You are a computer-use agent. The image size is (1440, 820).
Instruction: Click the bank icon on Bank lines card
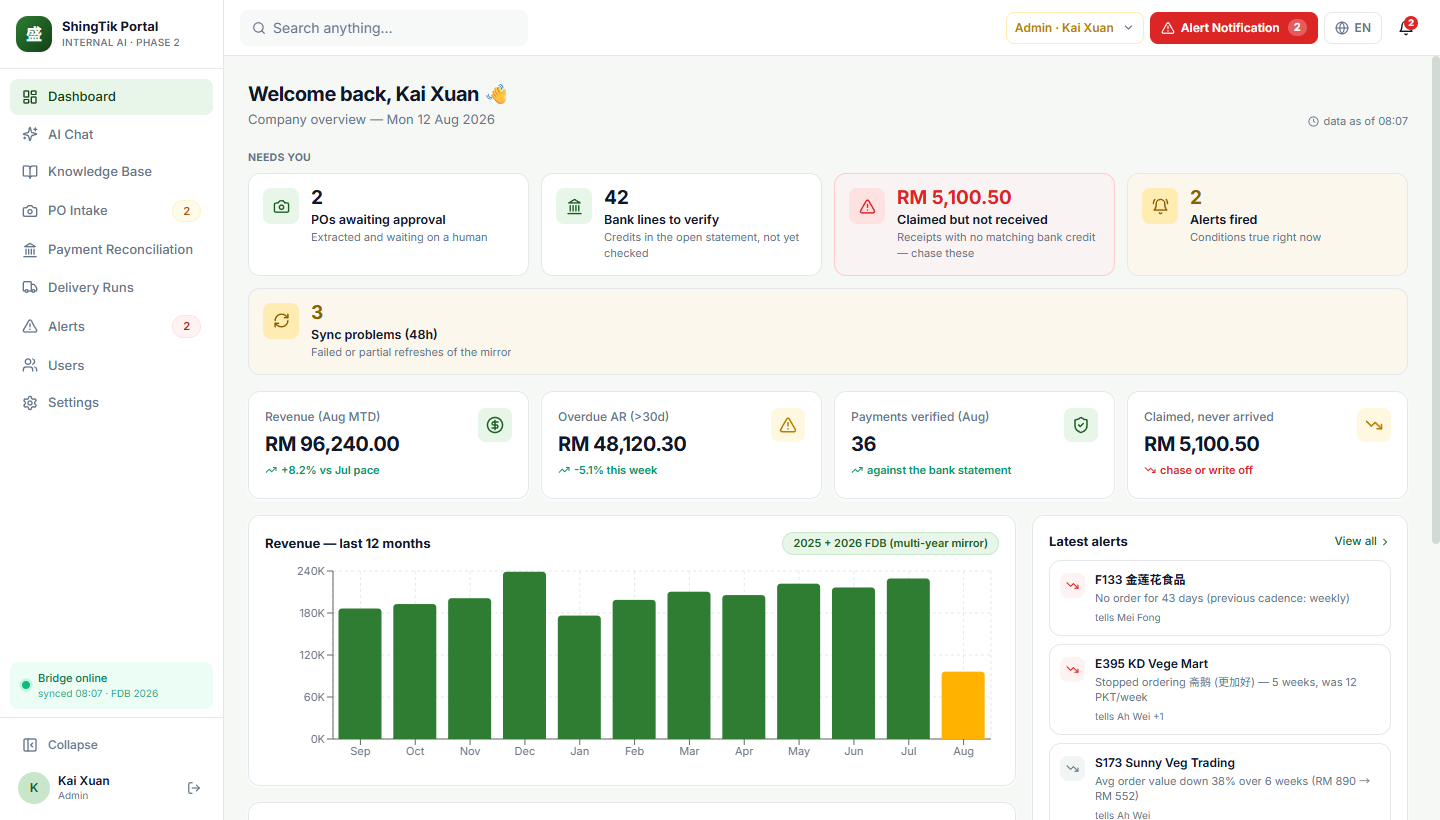[x=574, y=206]
